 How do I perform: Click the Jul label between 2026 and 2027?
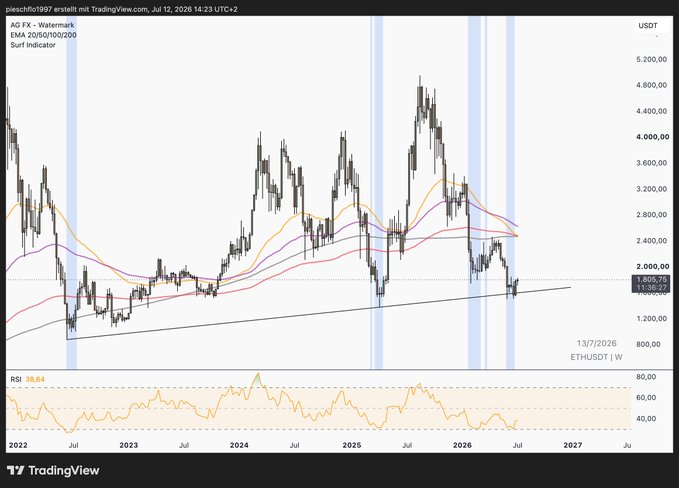point(517,445)
